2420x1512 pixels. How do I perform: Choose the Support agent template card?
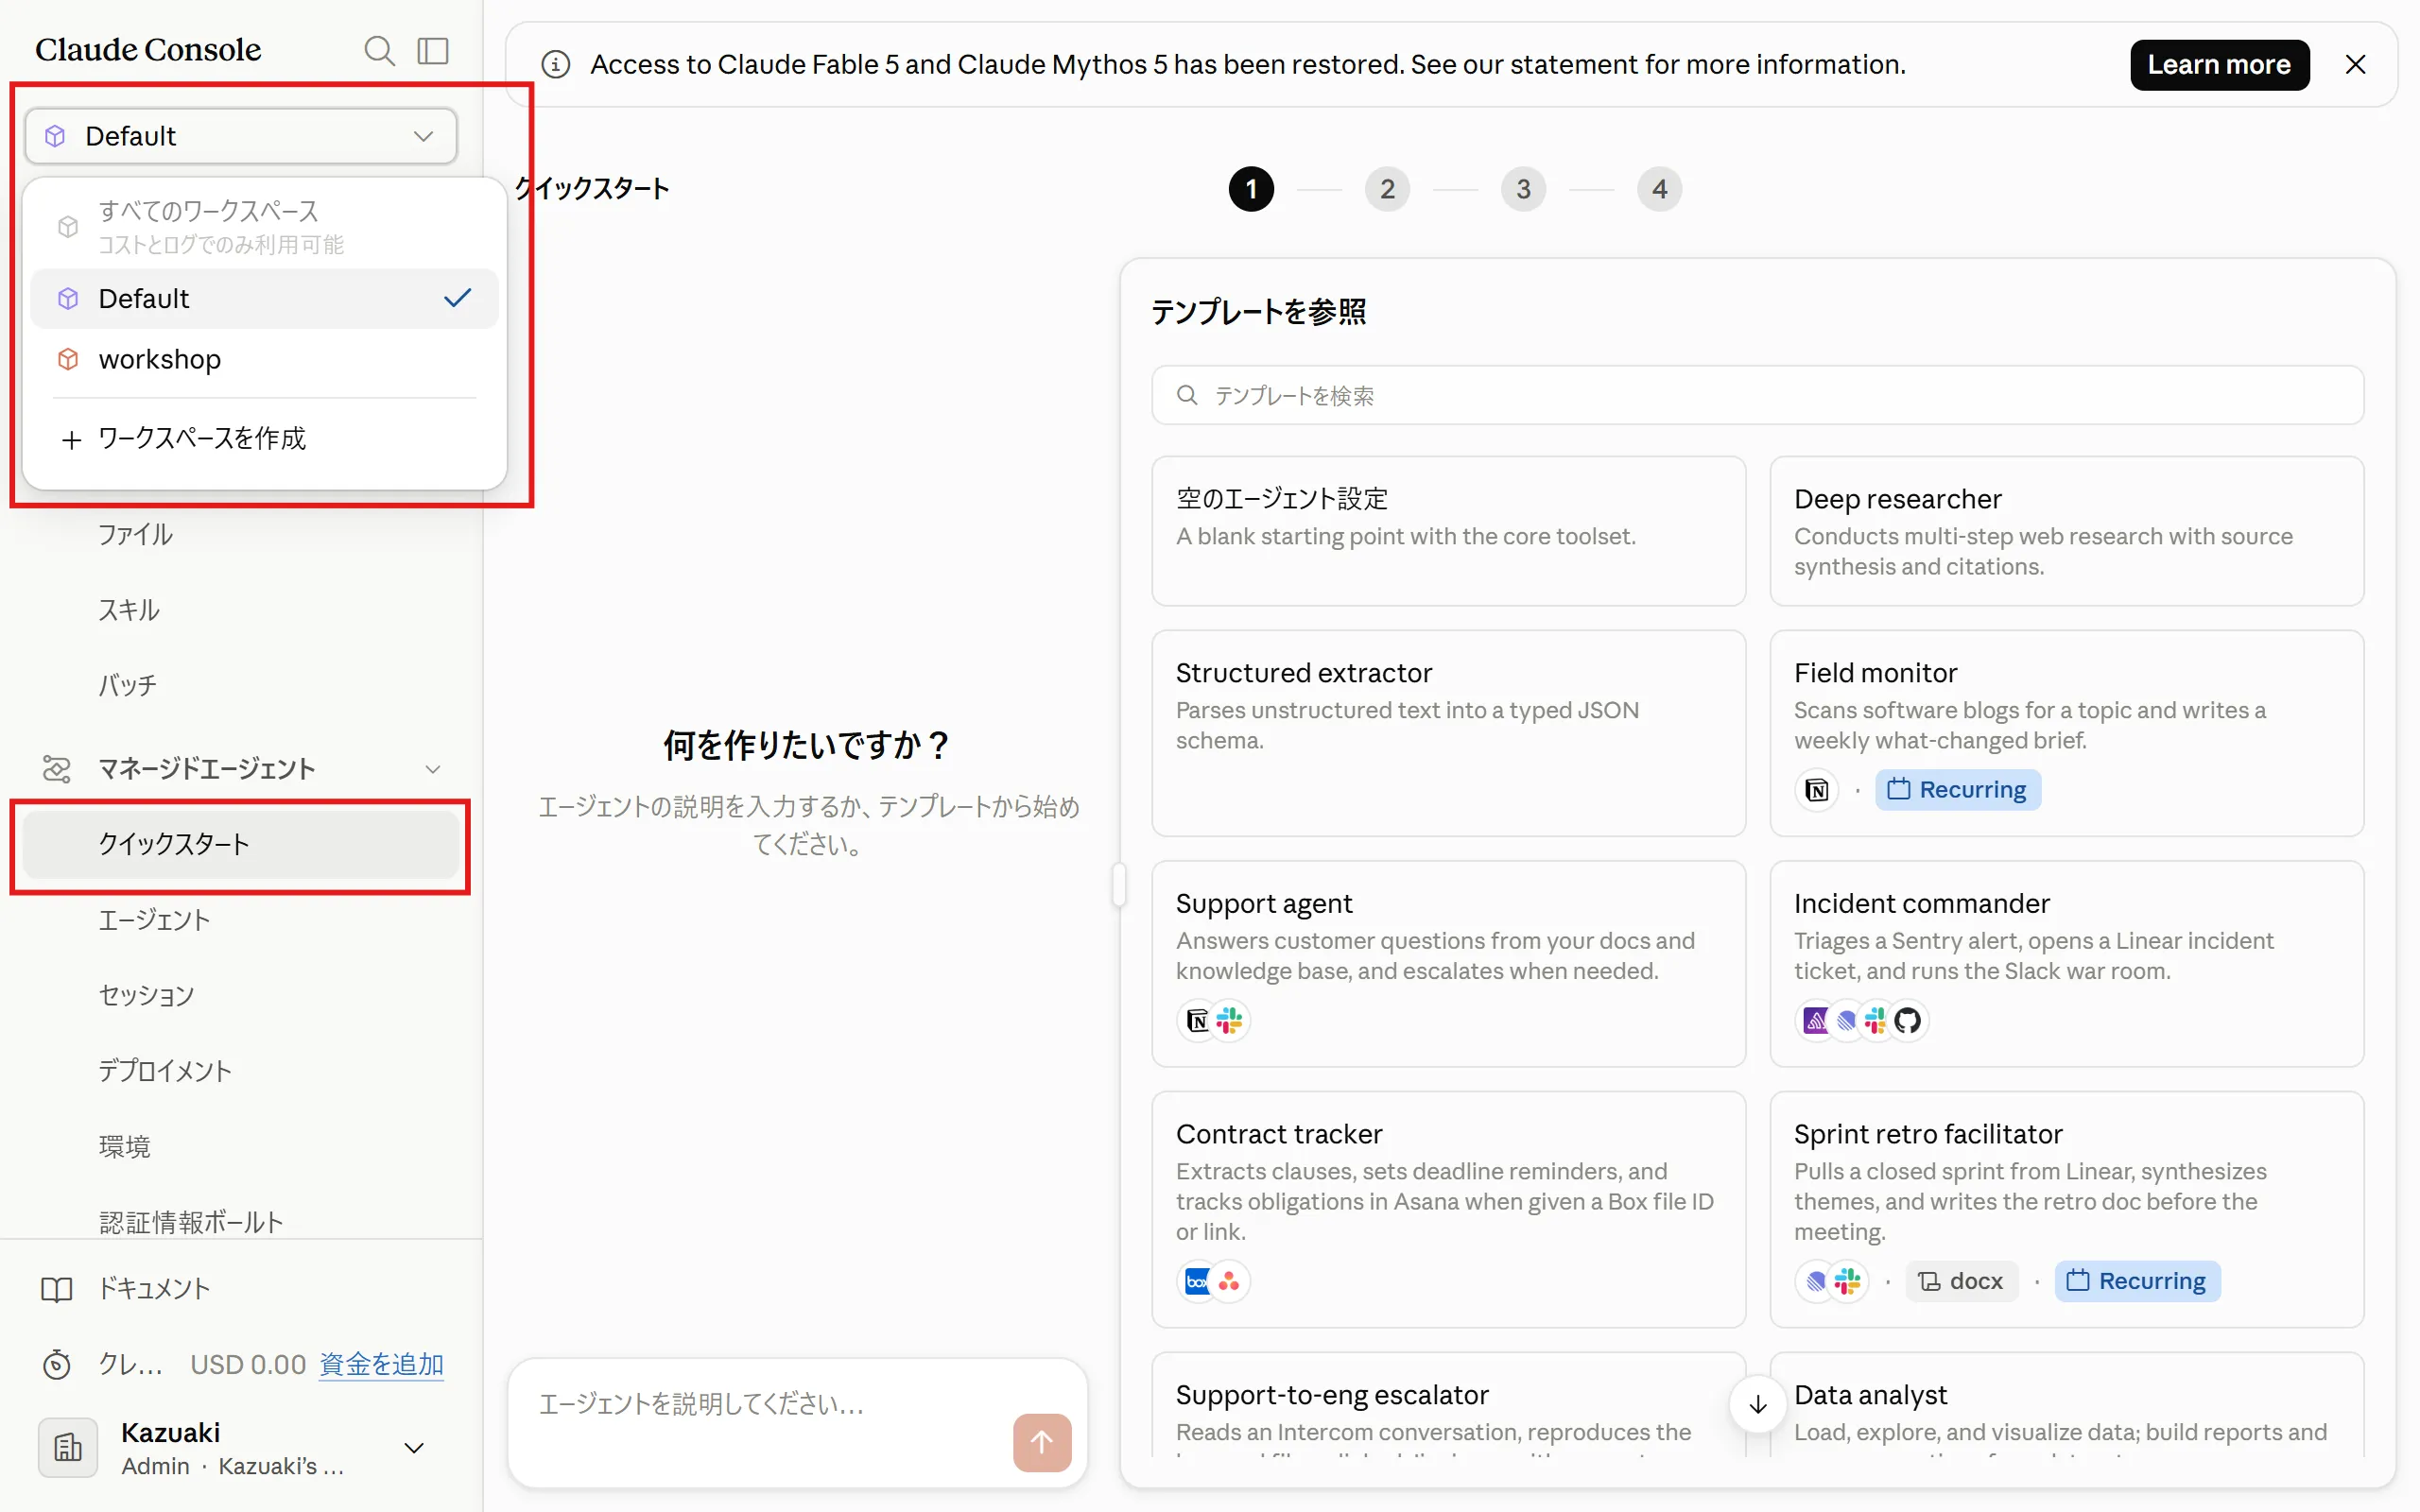[1448, 964]
